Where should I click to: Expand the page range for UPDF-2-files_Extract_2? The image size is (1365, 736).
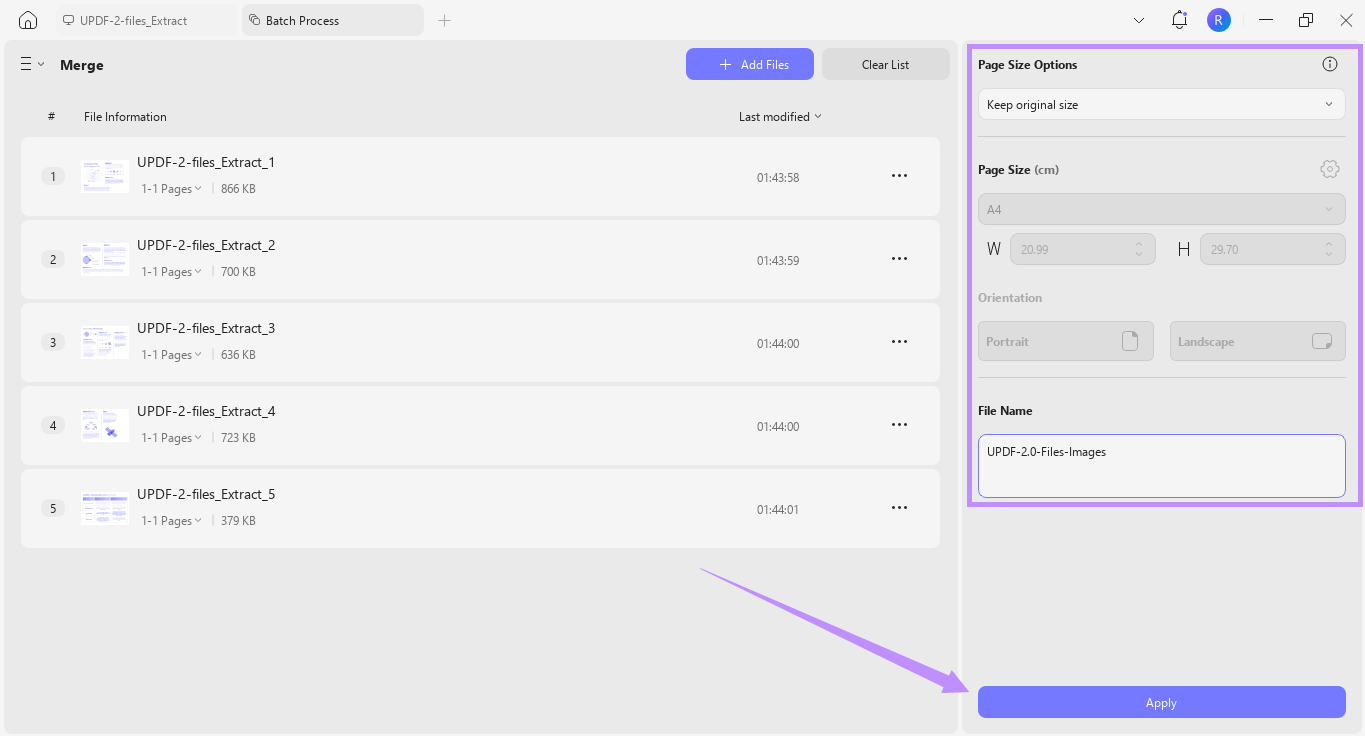coord(170,271)
